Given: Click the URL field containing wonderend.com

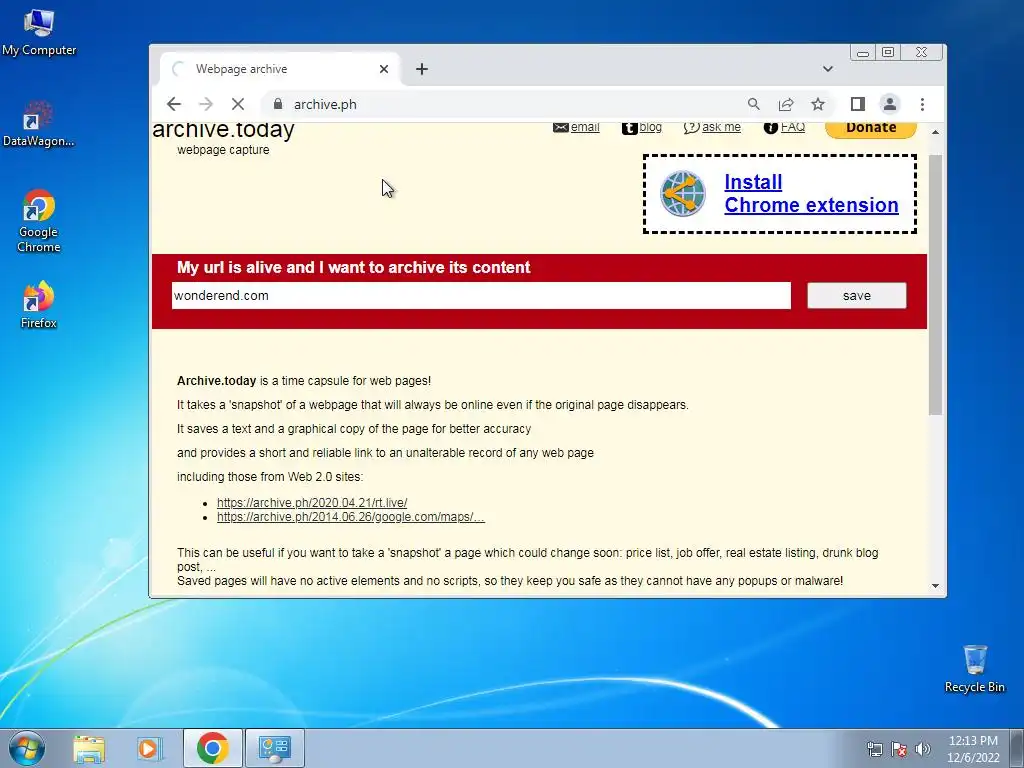Looking at the screenshot, I should [x=481, y=296].
